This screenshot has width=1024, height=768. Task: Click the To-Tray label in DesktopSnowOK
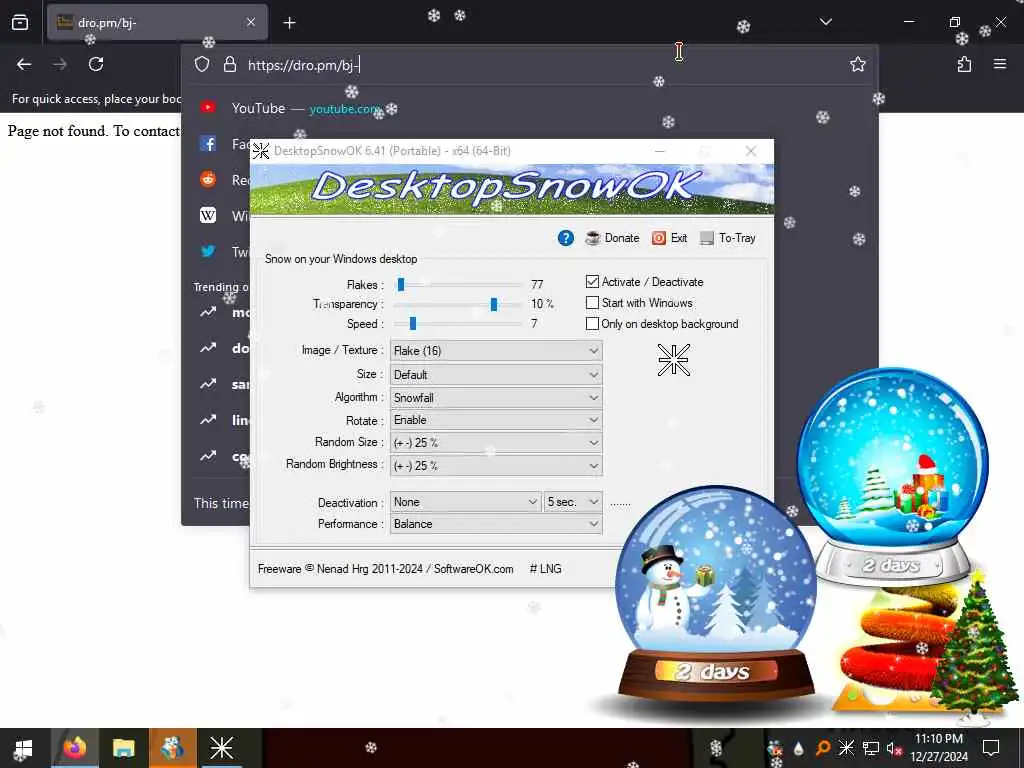(x=737, y=238)
